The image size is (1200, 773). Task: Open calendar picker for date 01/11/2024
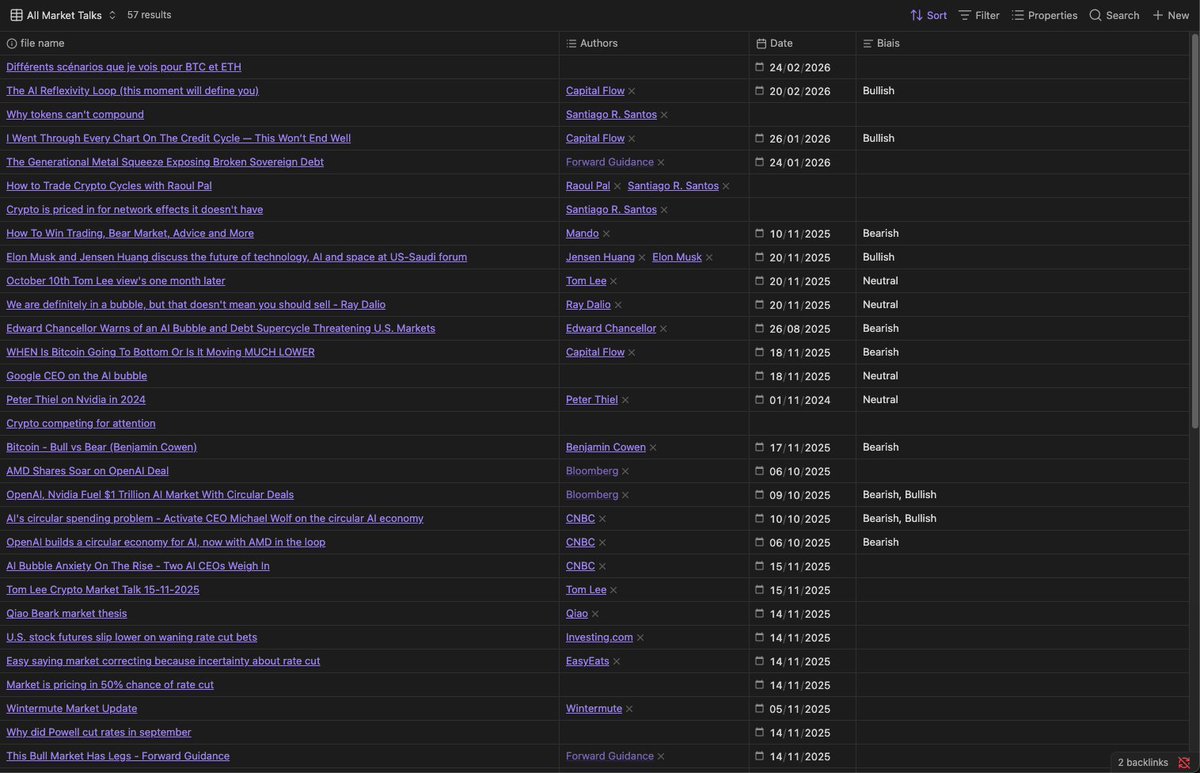point(760,400)
